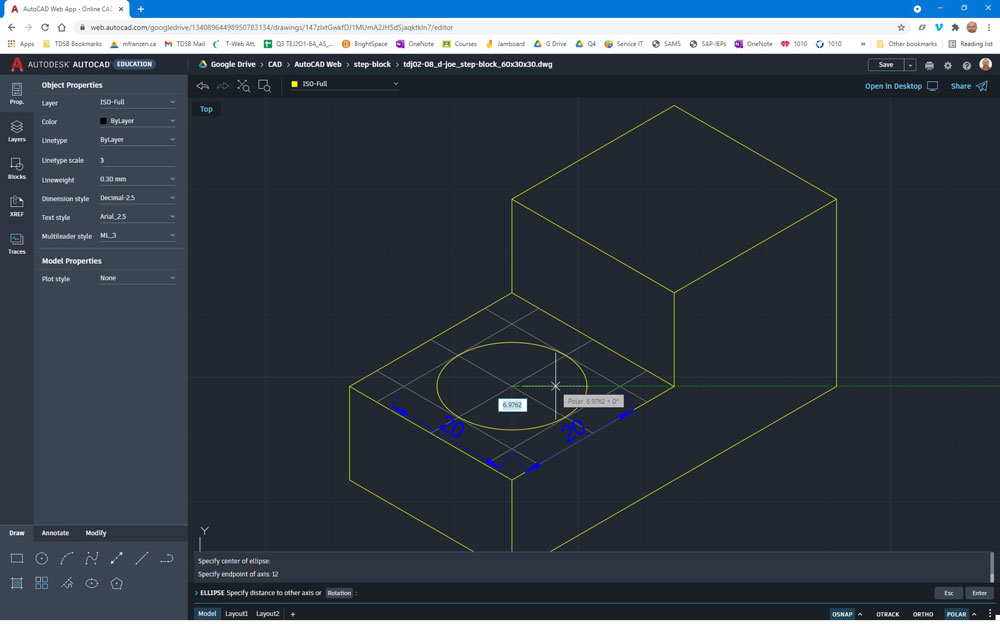Switch to the Layout1 tab
Viewport: 1000px width, 624px height.
point(236,614)
